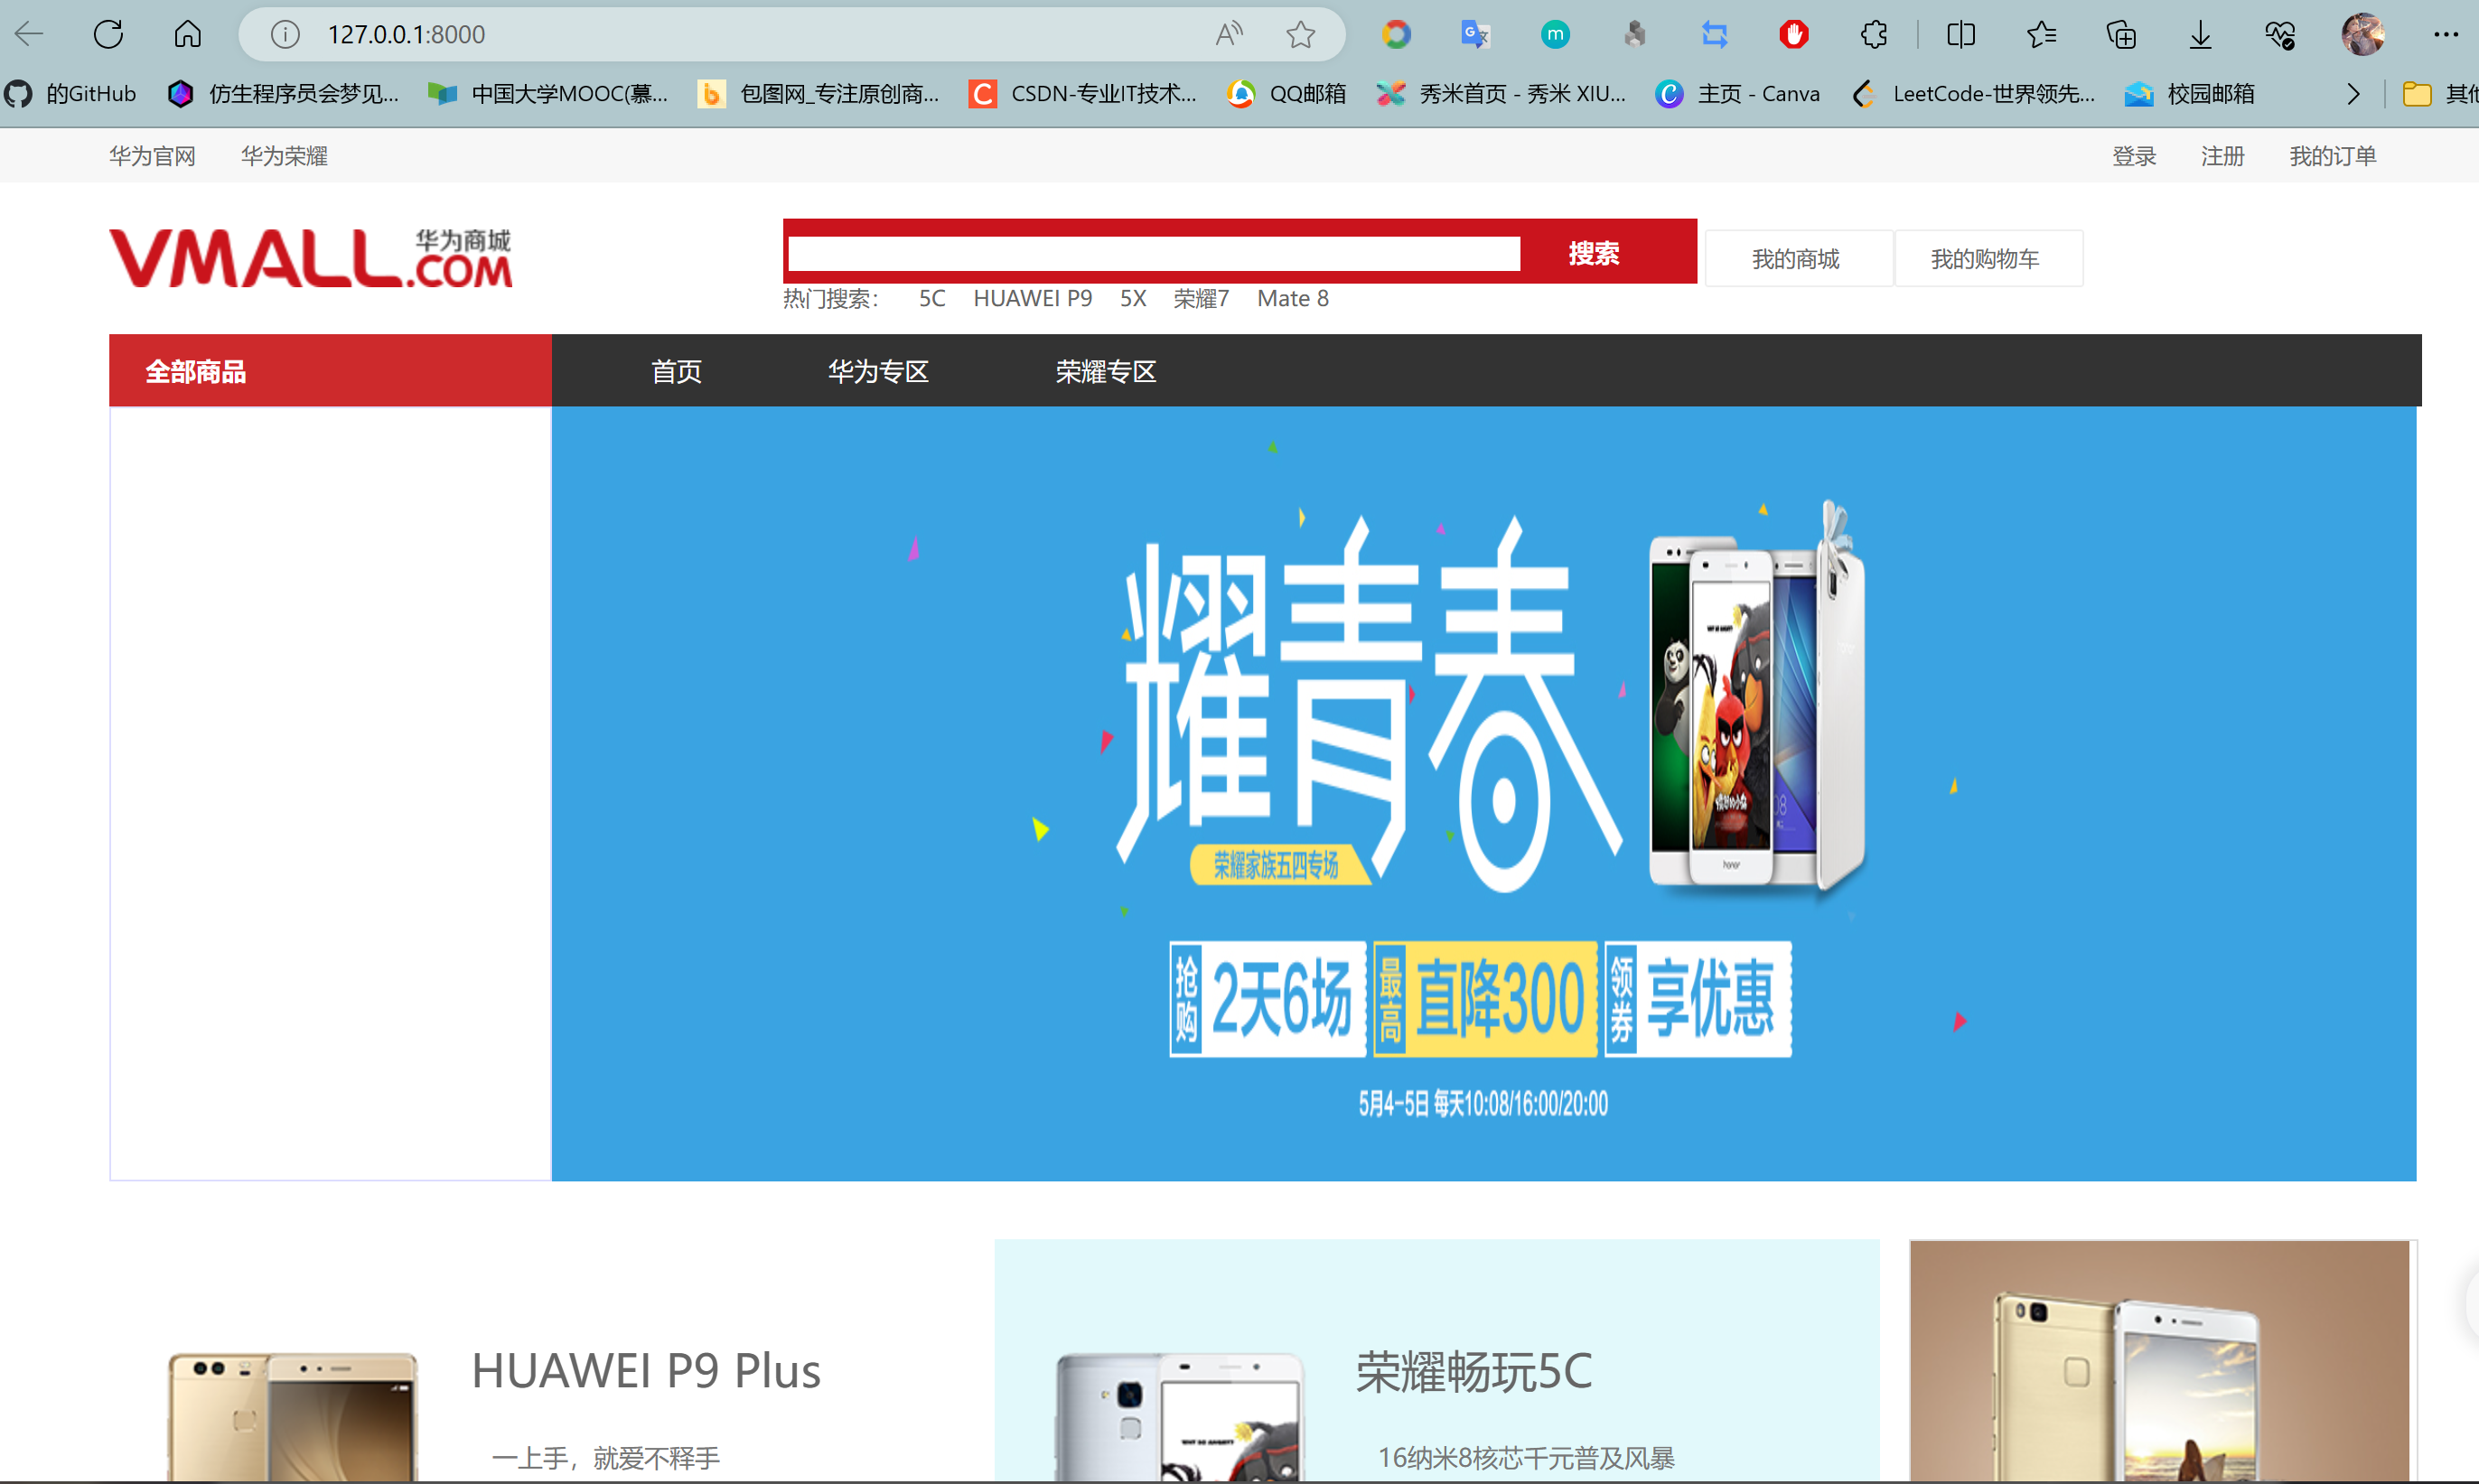Viewport: 2479px width, 1484px height.
Task: Open the Read aloud icon
Action: 1229,35
